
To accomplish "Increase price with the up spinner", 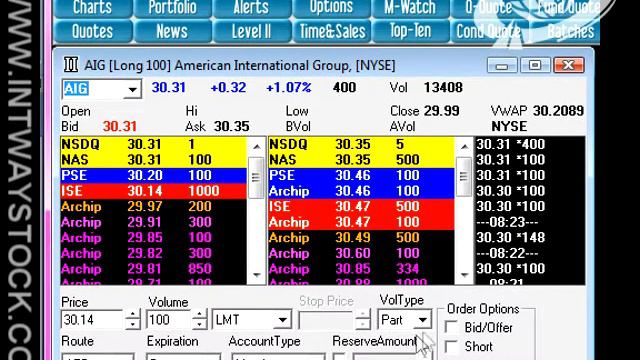I will point(132,314).
